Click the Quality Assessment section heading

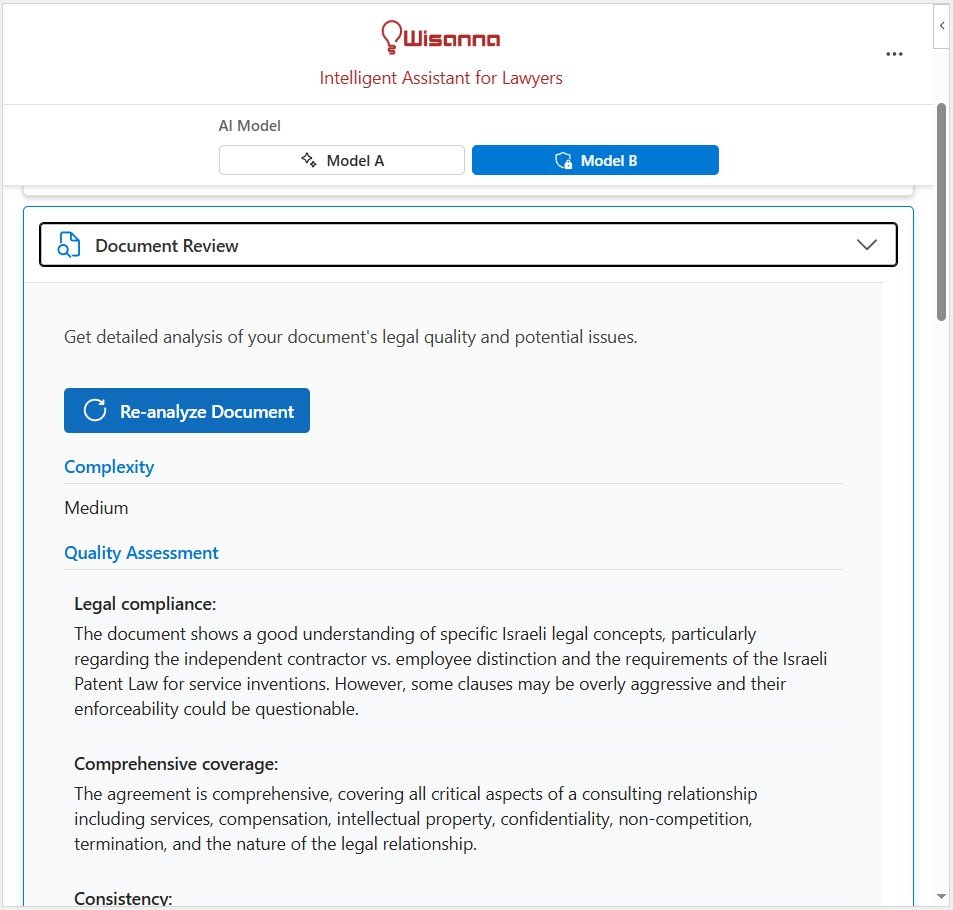pos(141,553)
